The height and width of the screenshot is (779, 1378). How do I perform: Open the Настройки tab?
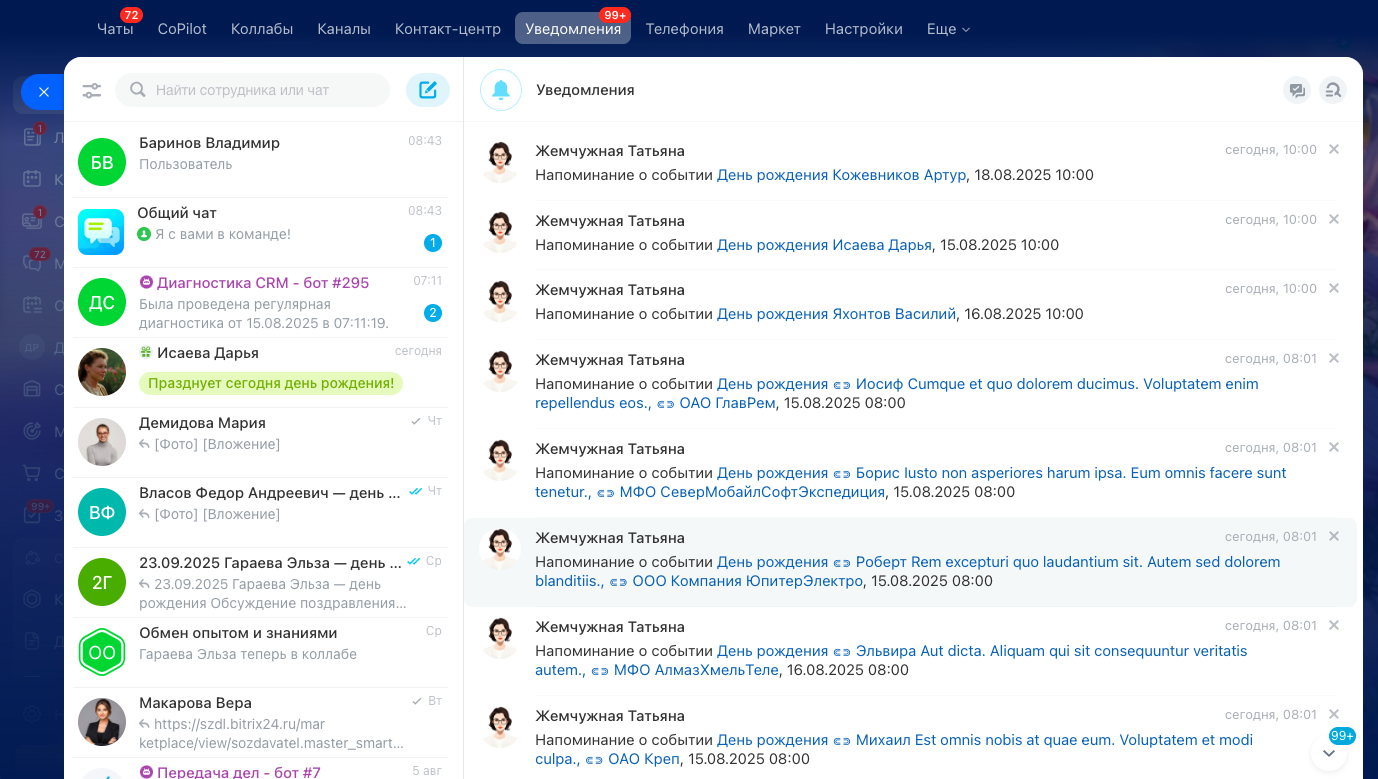864,29
